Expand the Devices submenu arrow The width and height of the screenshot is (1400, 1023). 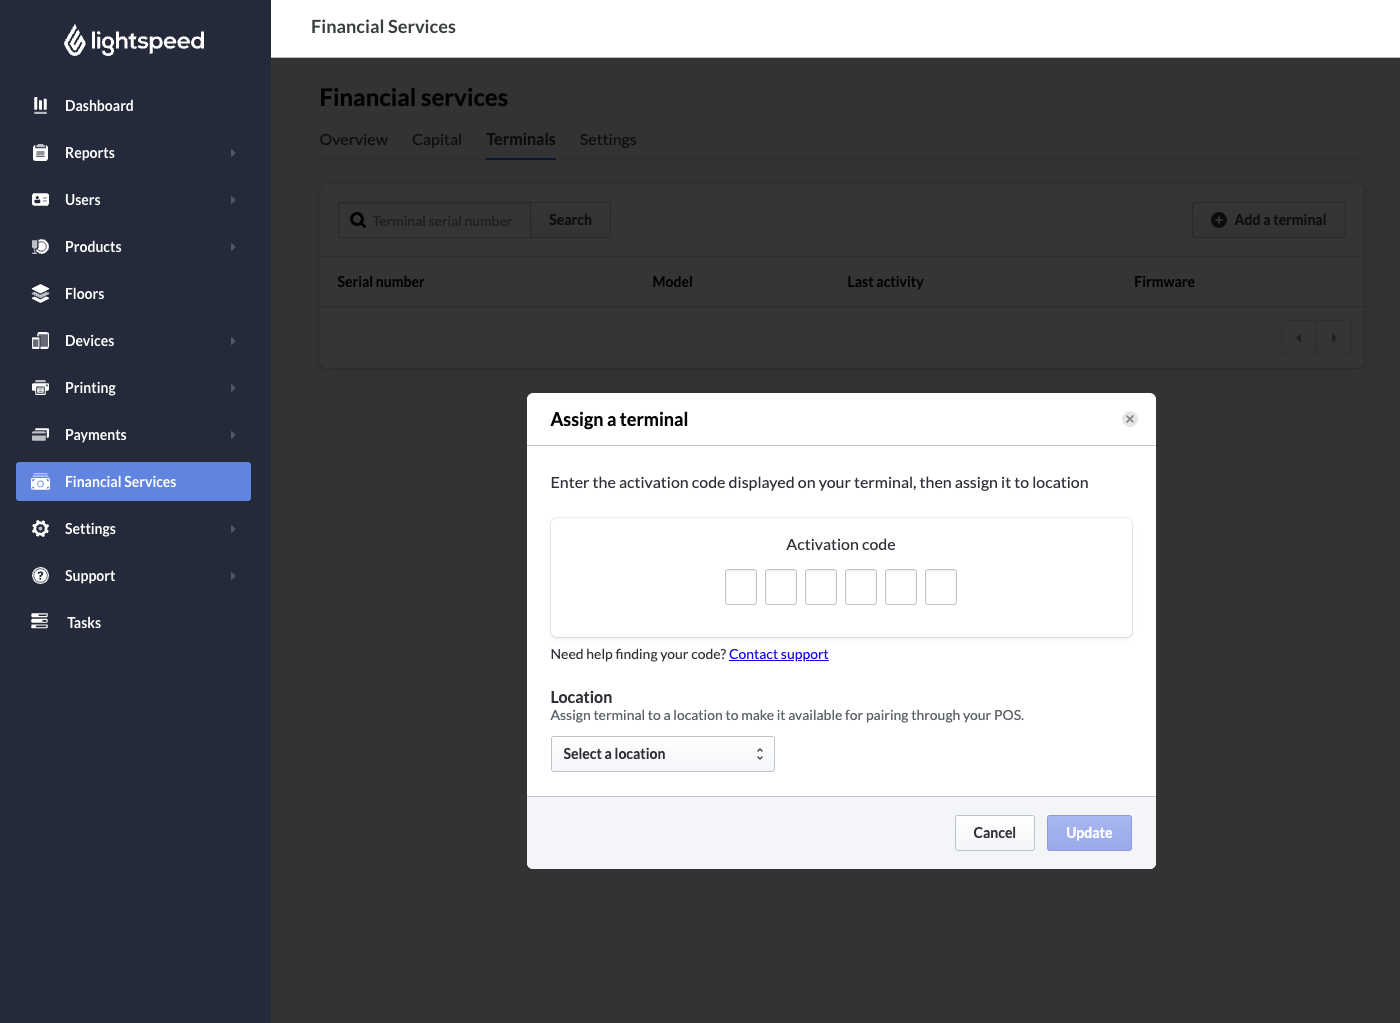(x=233, y=341)
